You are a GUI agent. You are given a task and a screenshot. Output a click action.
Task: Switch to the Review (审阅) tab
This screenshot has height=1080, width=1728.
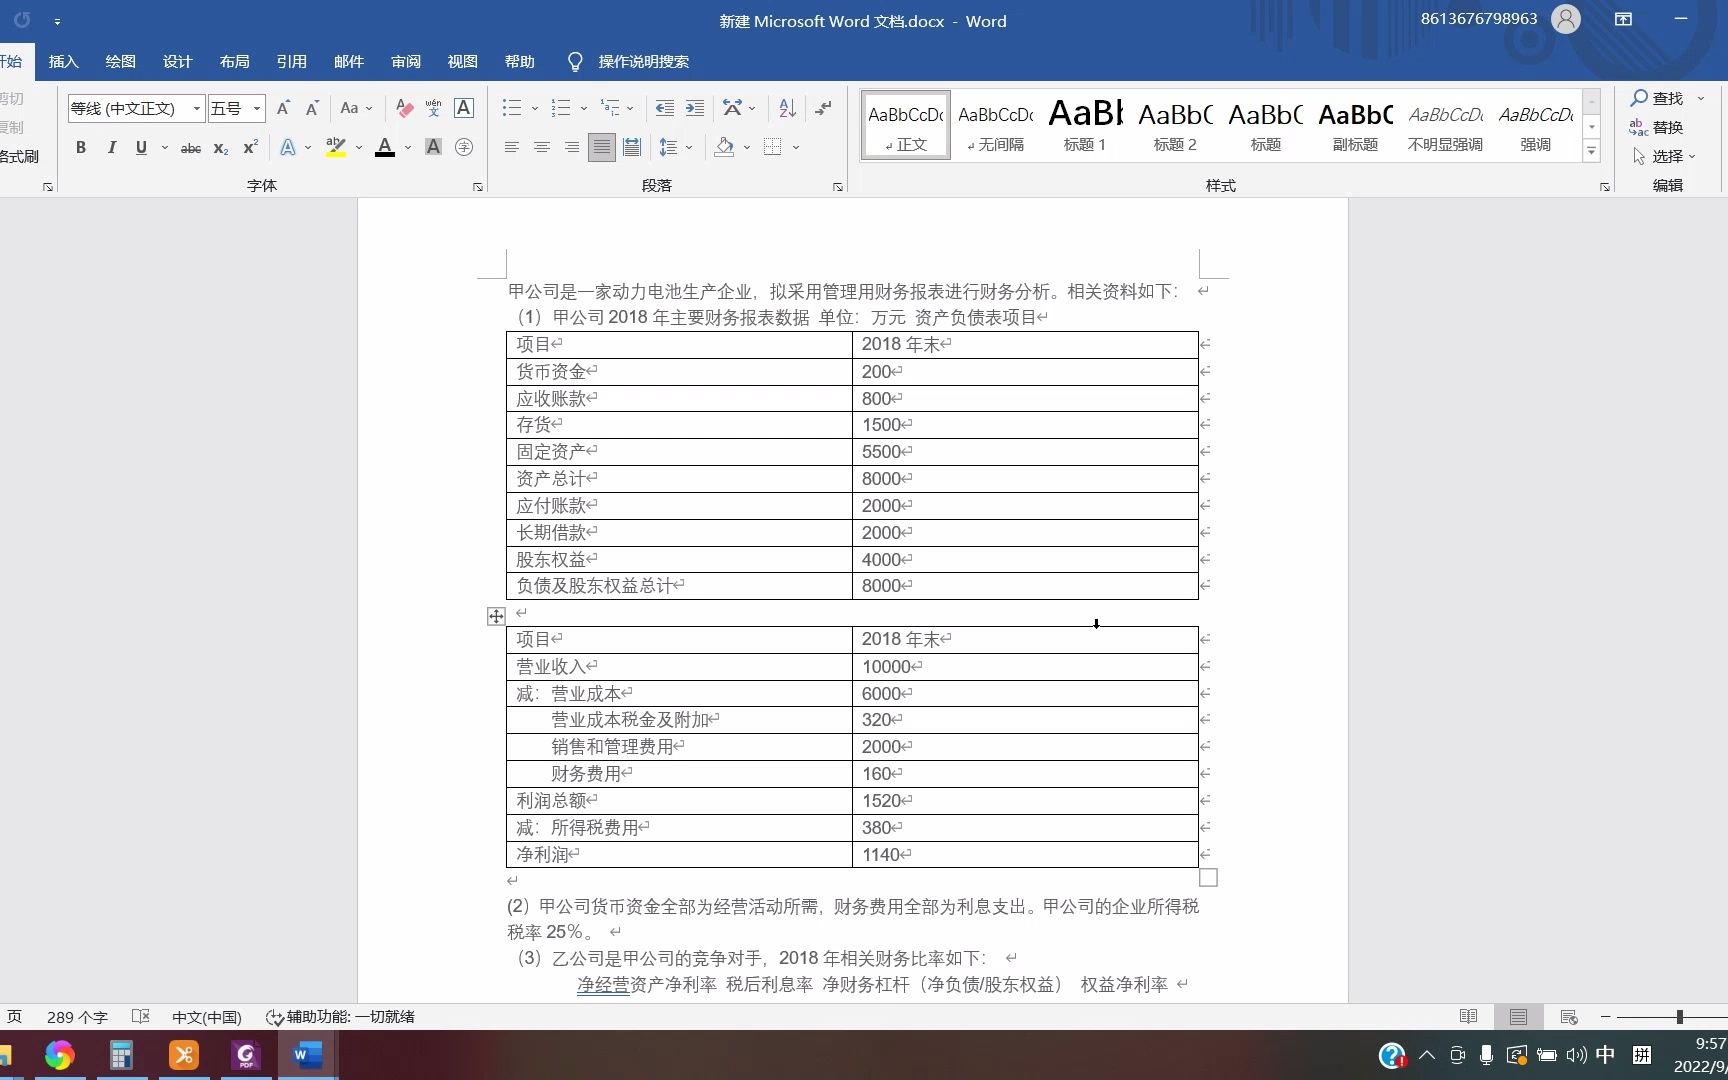[405, 62]
